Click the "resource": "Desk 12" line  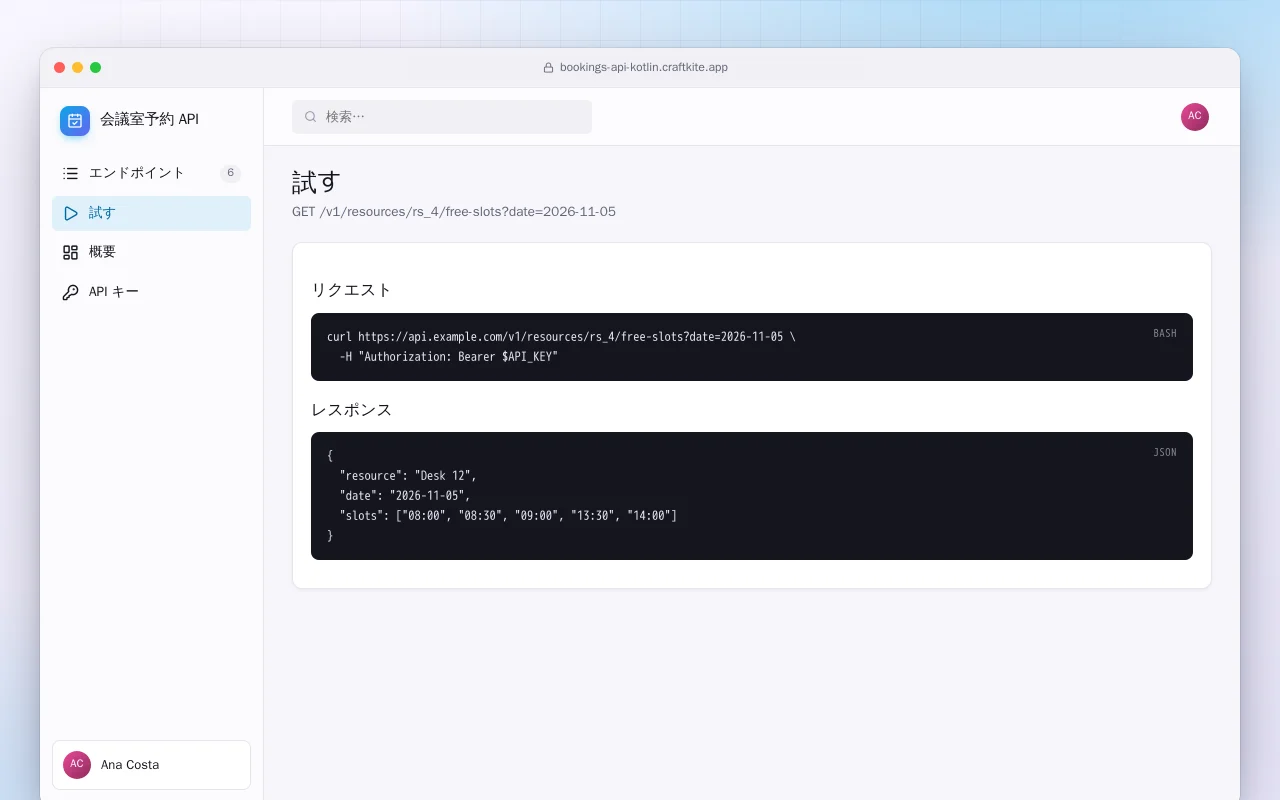408,476
